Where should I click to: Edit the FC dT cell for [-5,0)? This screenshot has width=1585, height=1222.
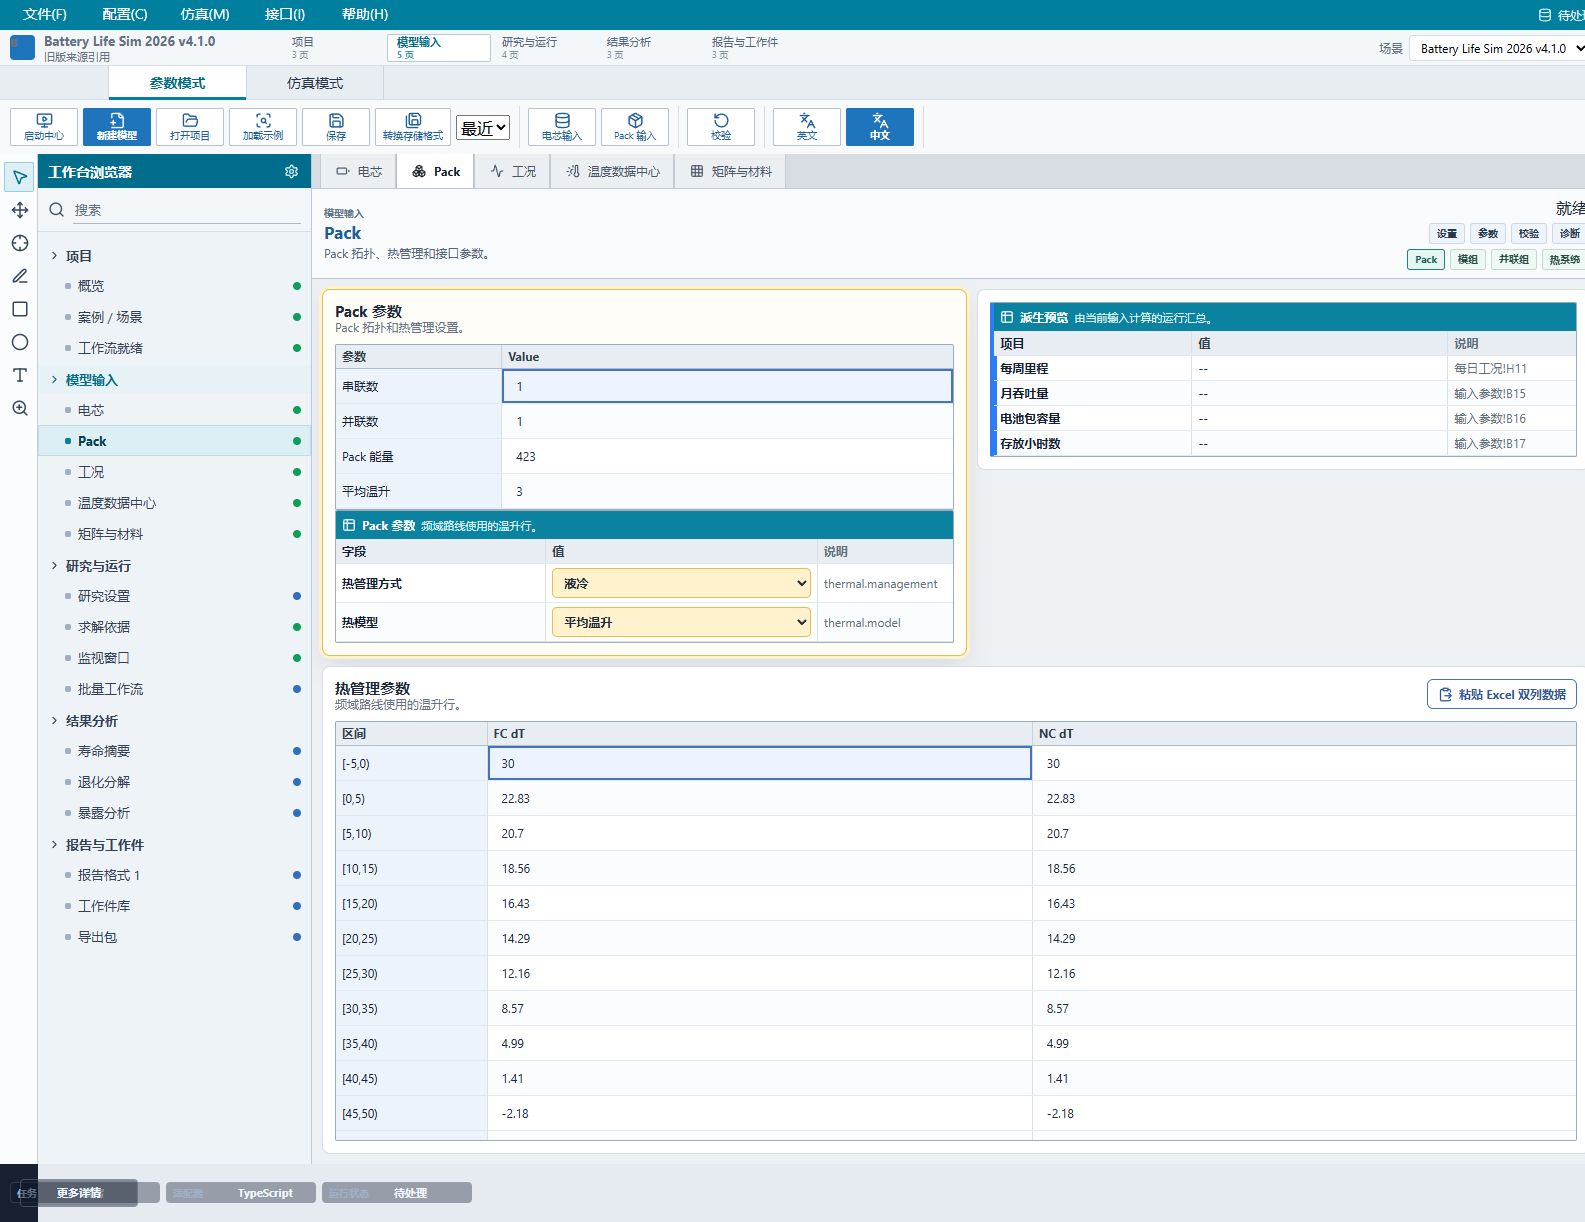coord(759,763)
